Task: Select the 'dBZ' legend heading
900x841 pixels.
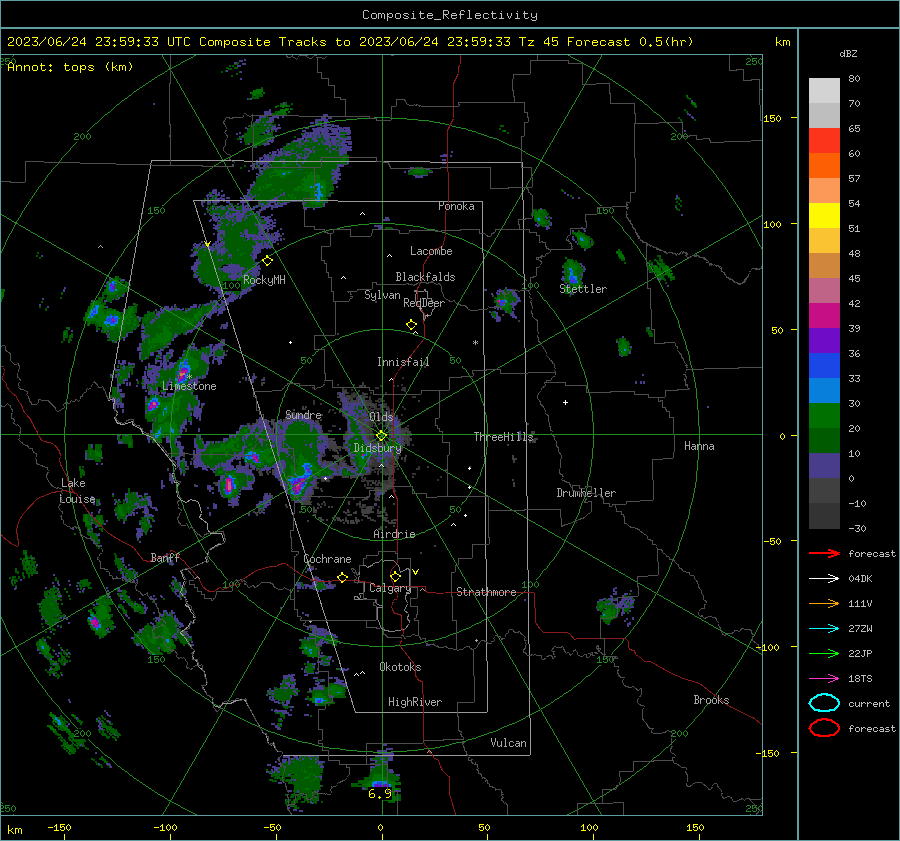Action: (848, 54)
